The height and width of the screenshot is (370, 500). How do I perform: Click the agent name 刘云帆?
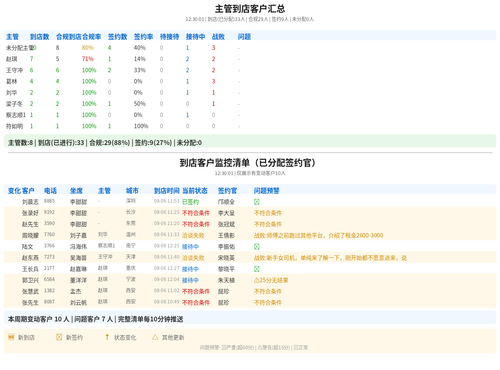(x=78, y=302)
